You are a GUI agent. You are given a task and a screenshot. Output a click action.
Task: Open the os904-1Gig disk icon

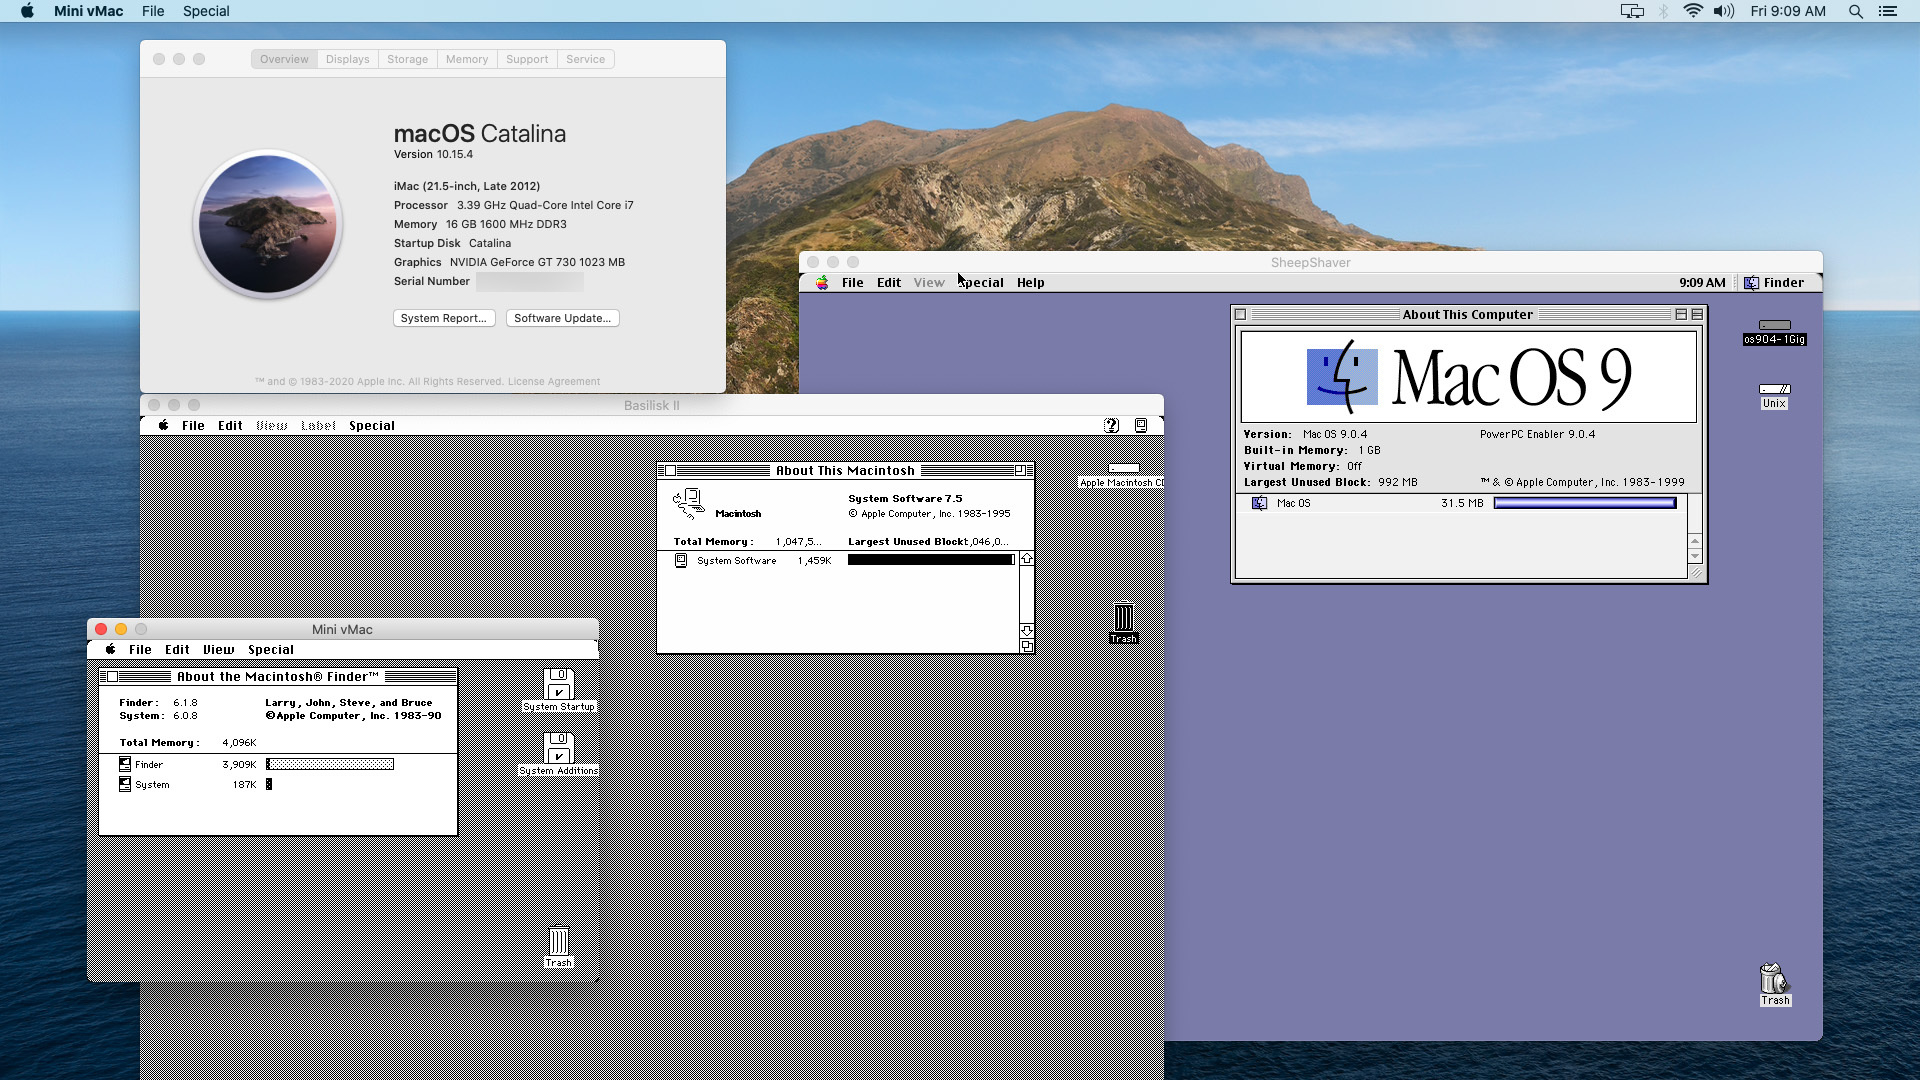pos(1774,326)
